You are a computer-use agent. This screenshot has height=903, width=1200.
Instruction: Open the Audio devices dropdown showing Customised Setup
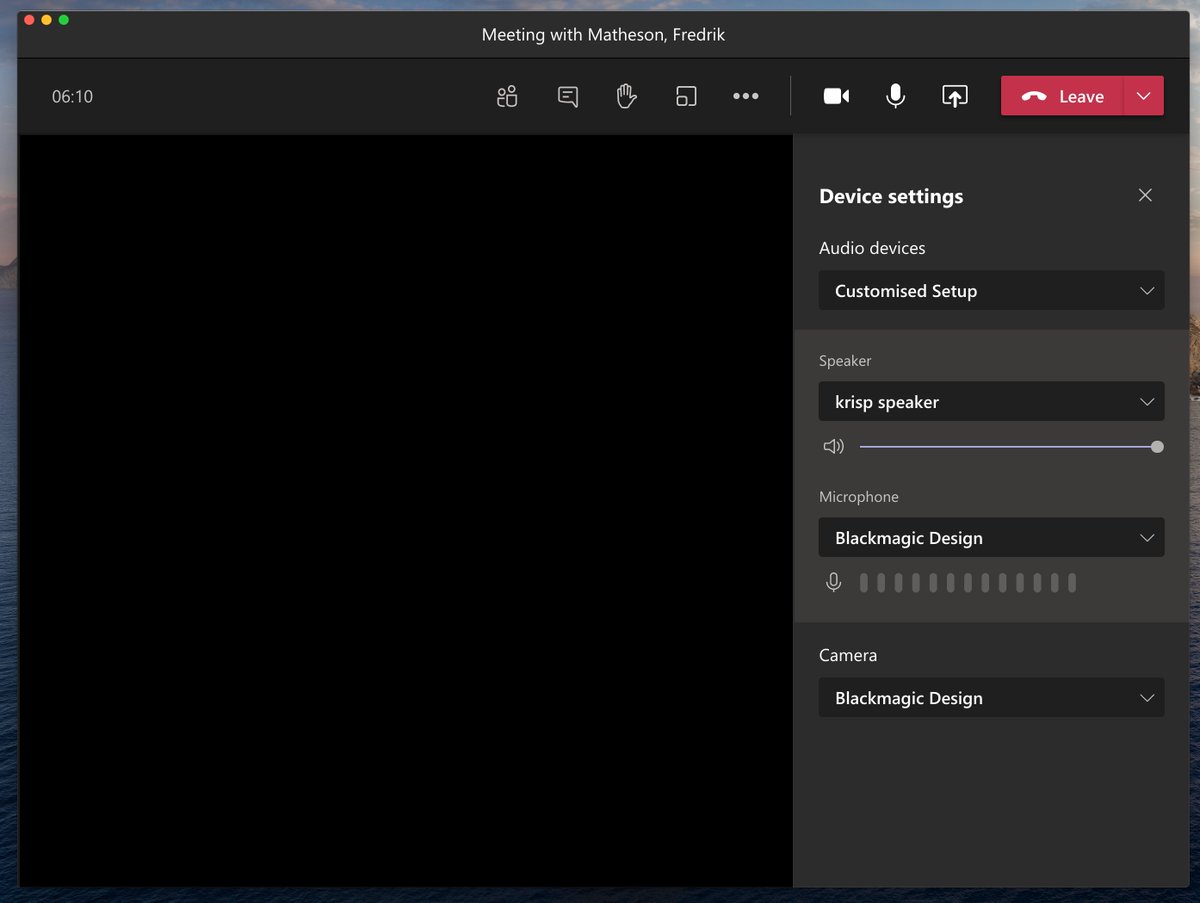[991, 291]
